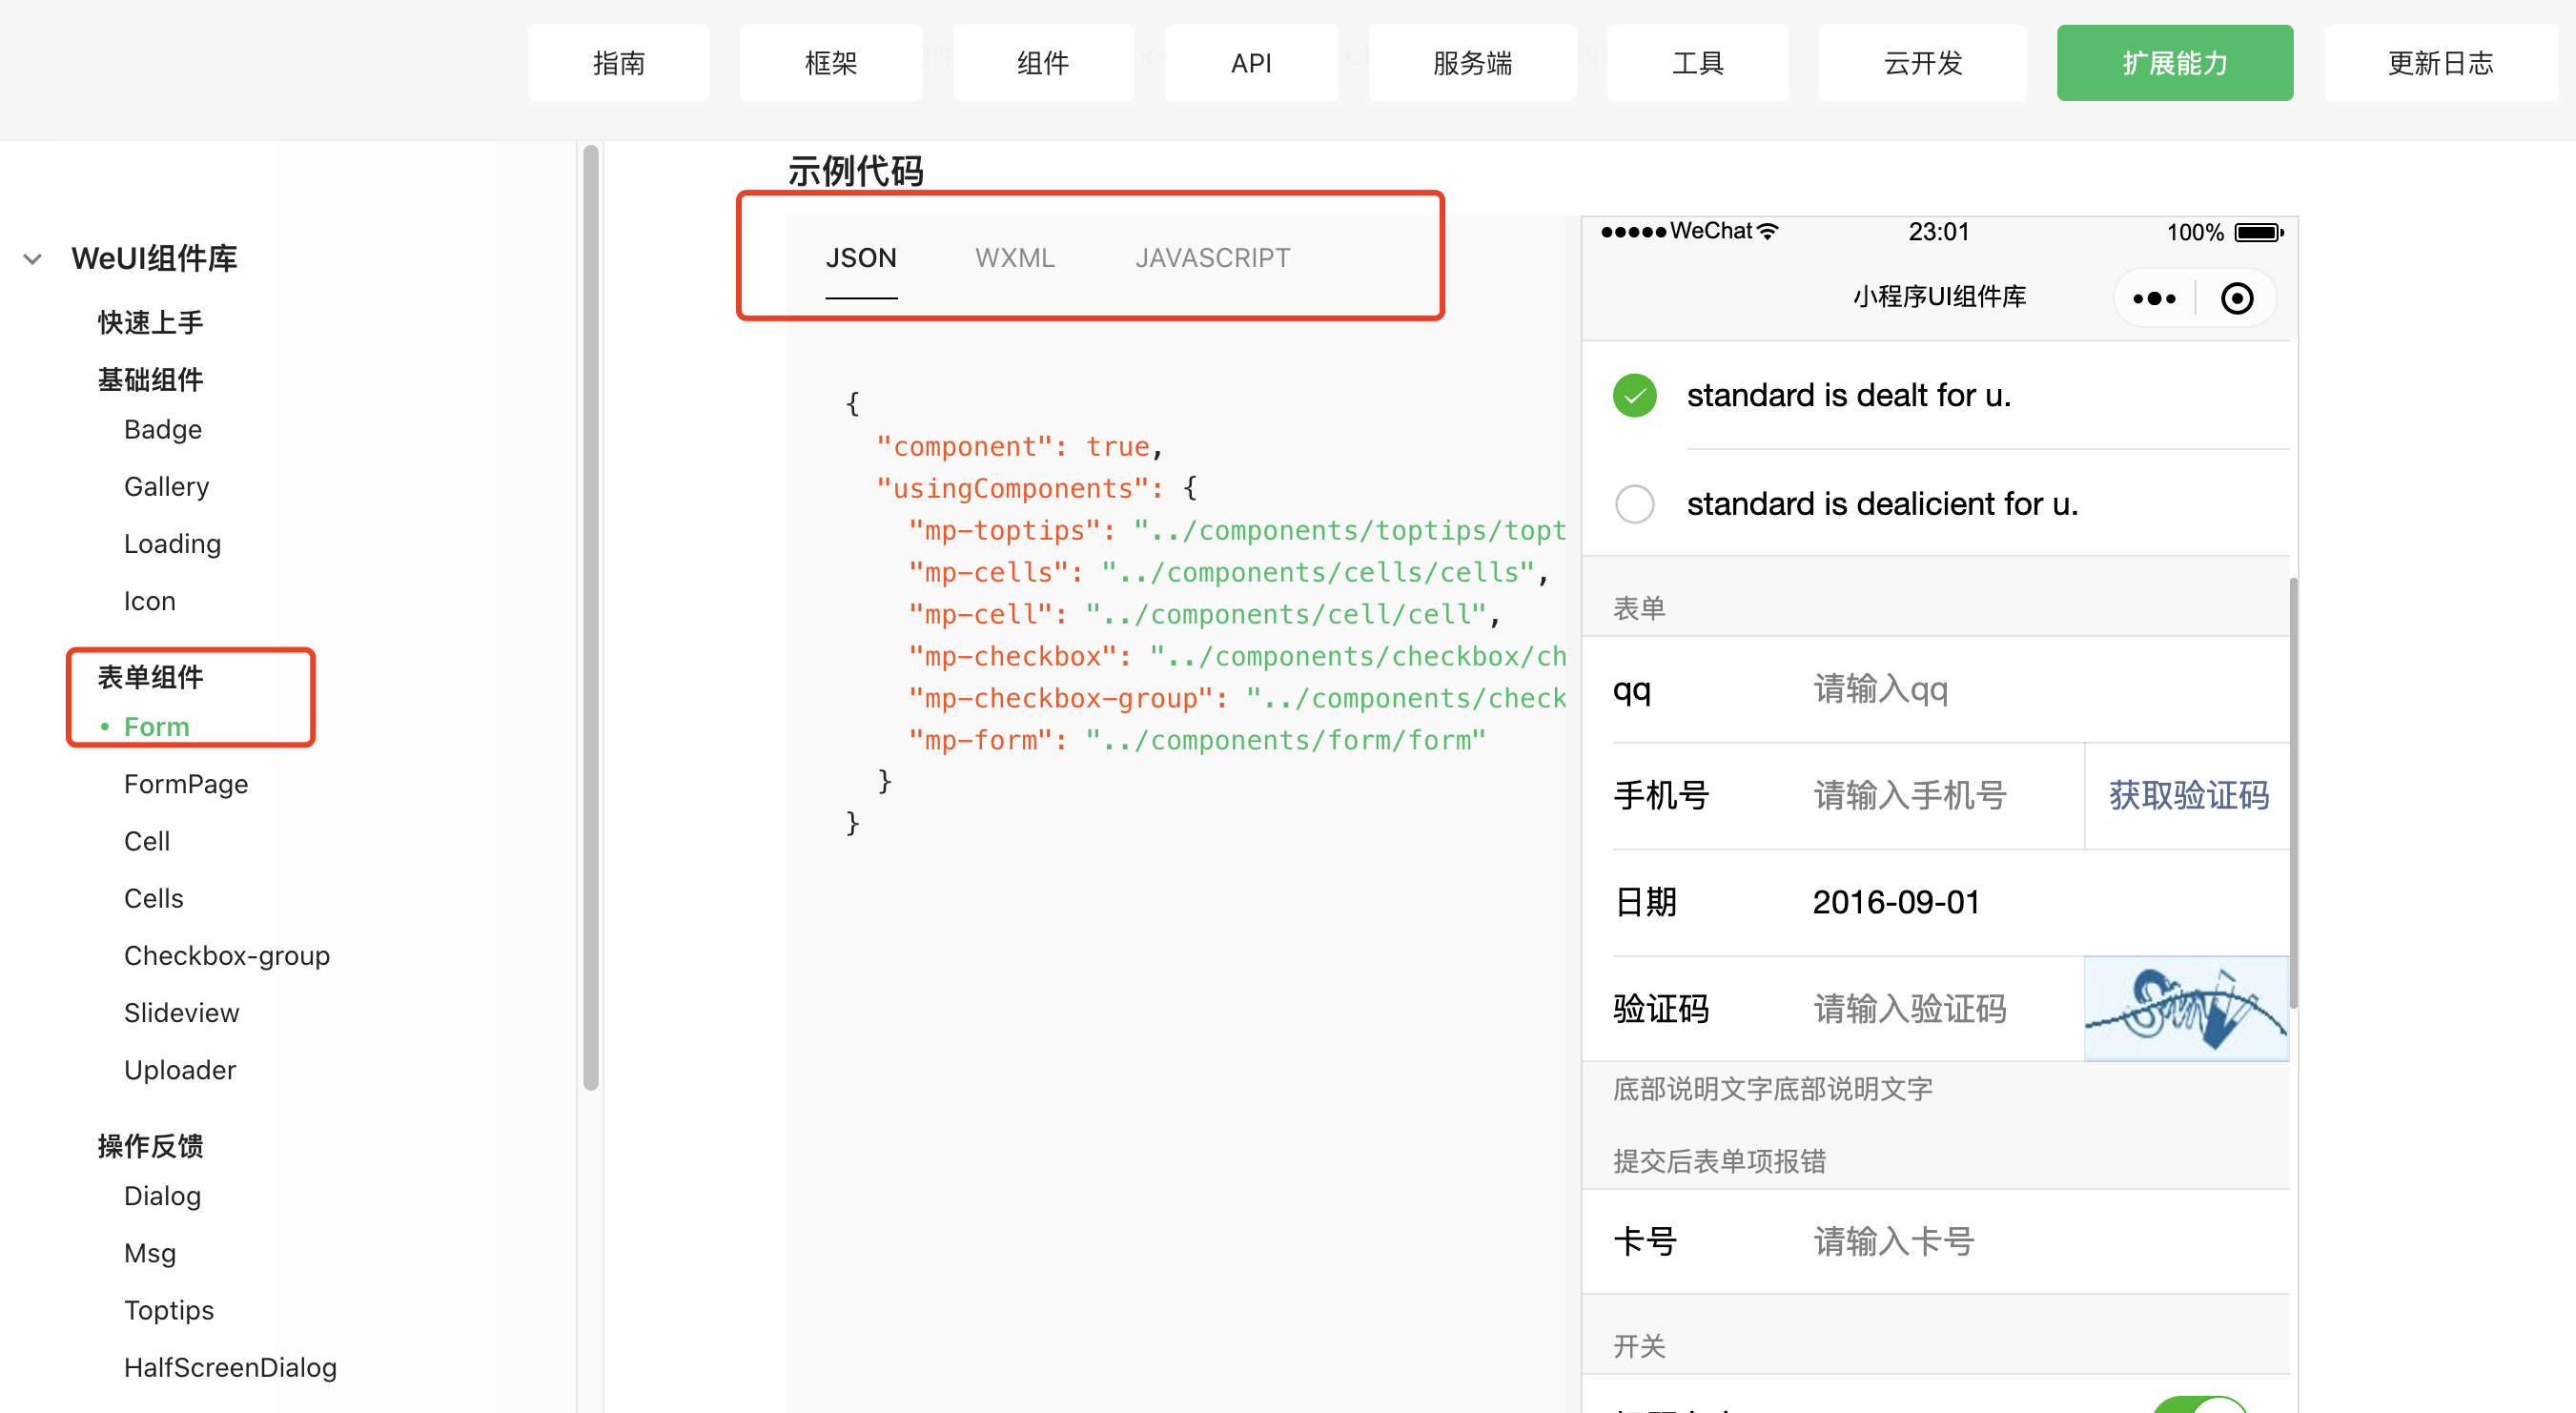Screen dimensions: 2576x1413
Task: Open the Loading sidebar item
Action: click(172, 543)
